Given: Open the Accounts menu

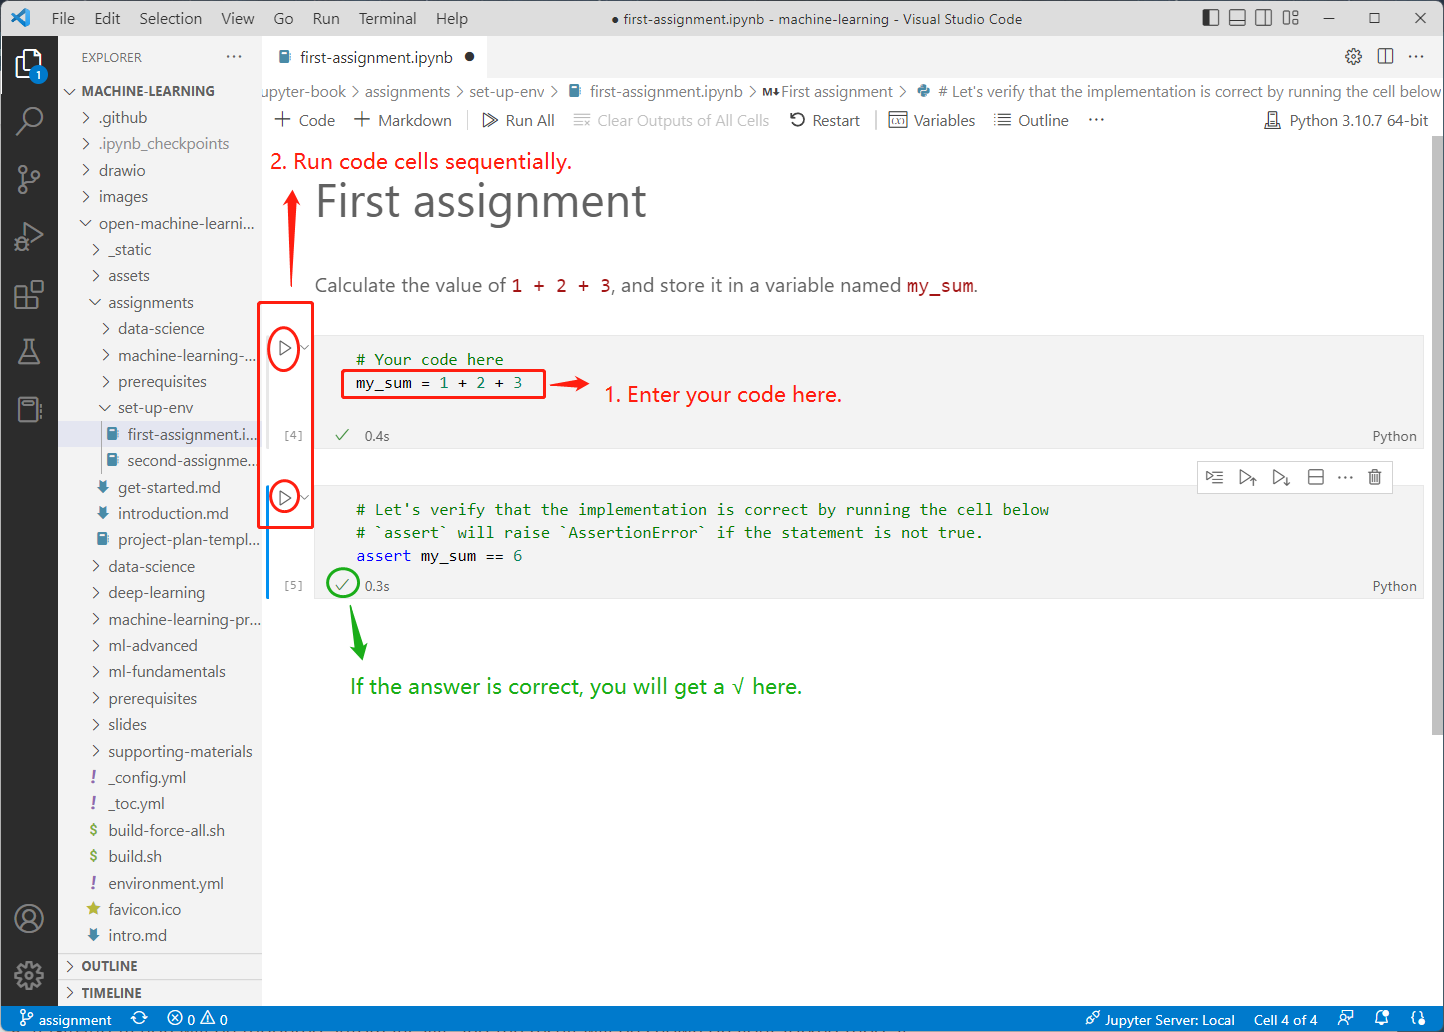Looking at the screenshot, I should click(x=29, y=918).
